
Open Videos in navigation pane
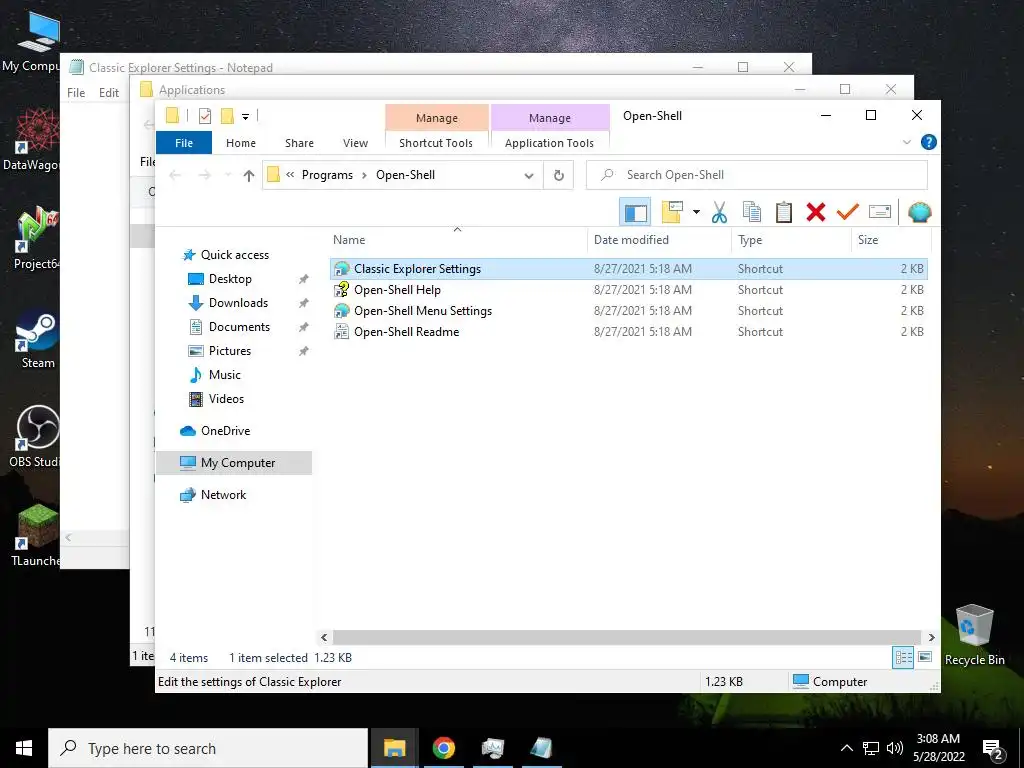coord(226,398)
